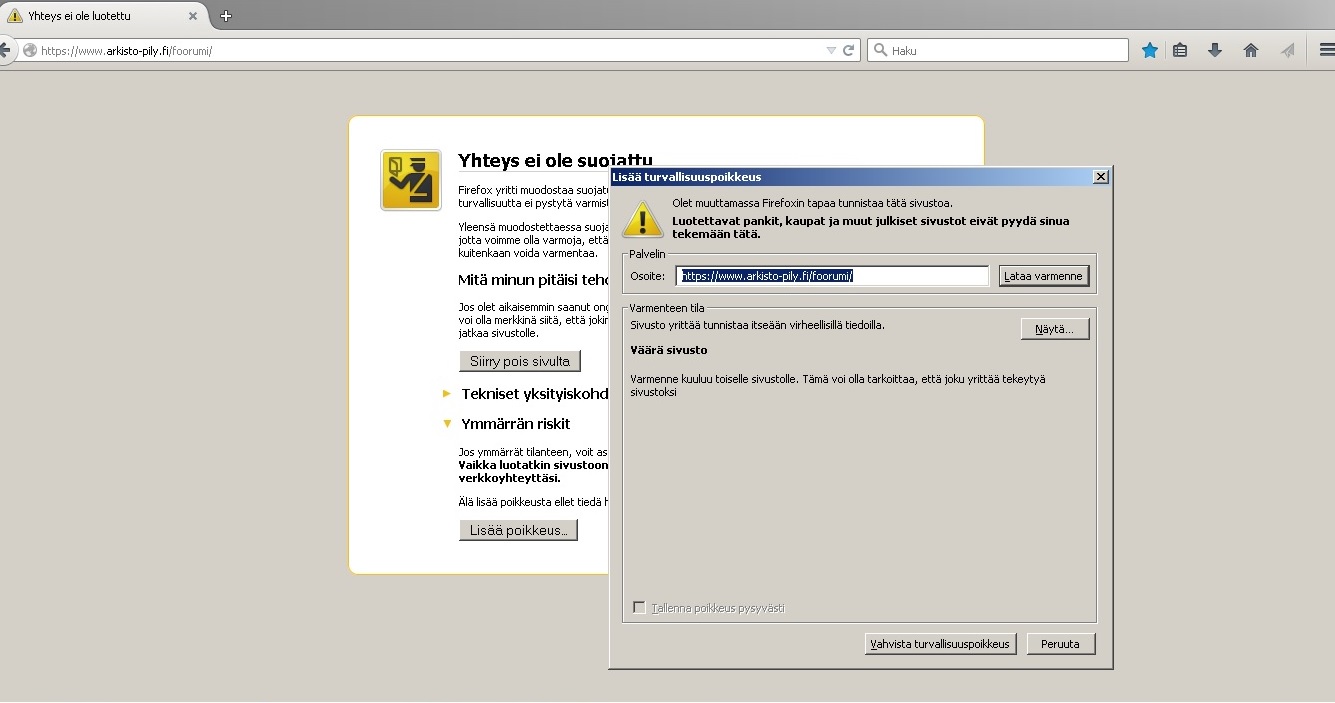Image resolution: width=1335 pixels, height=703 pixels.
Task: Go to the home page icon
Action: 1251,50
